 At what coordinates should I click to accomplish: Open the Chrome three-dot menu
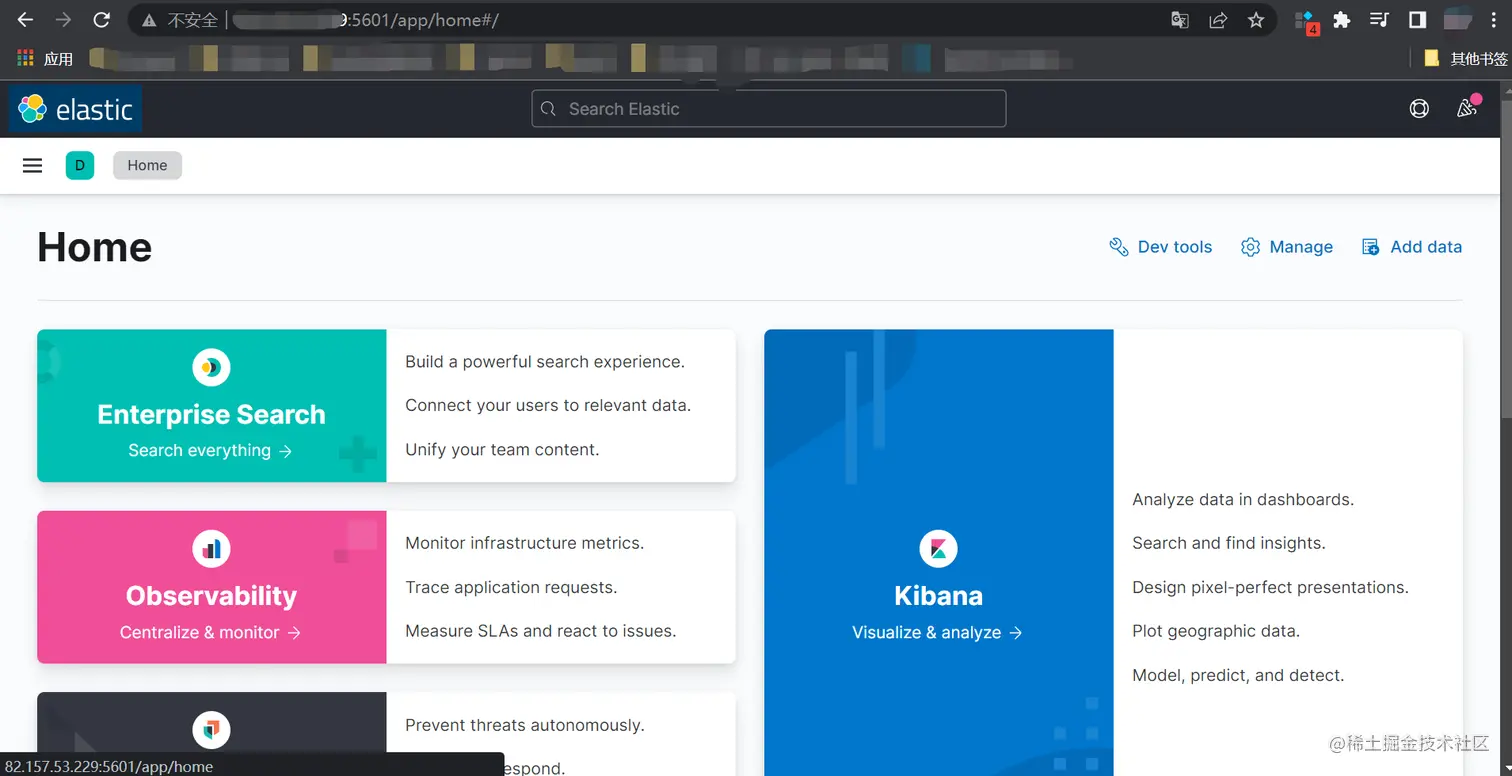[1495, 20]
